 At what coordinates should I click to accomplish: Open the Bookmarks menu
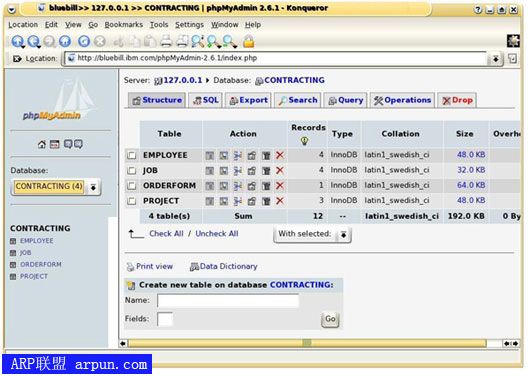[x=124, y=25]
